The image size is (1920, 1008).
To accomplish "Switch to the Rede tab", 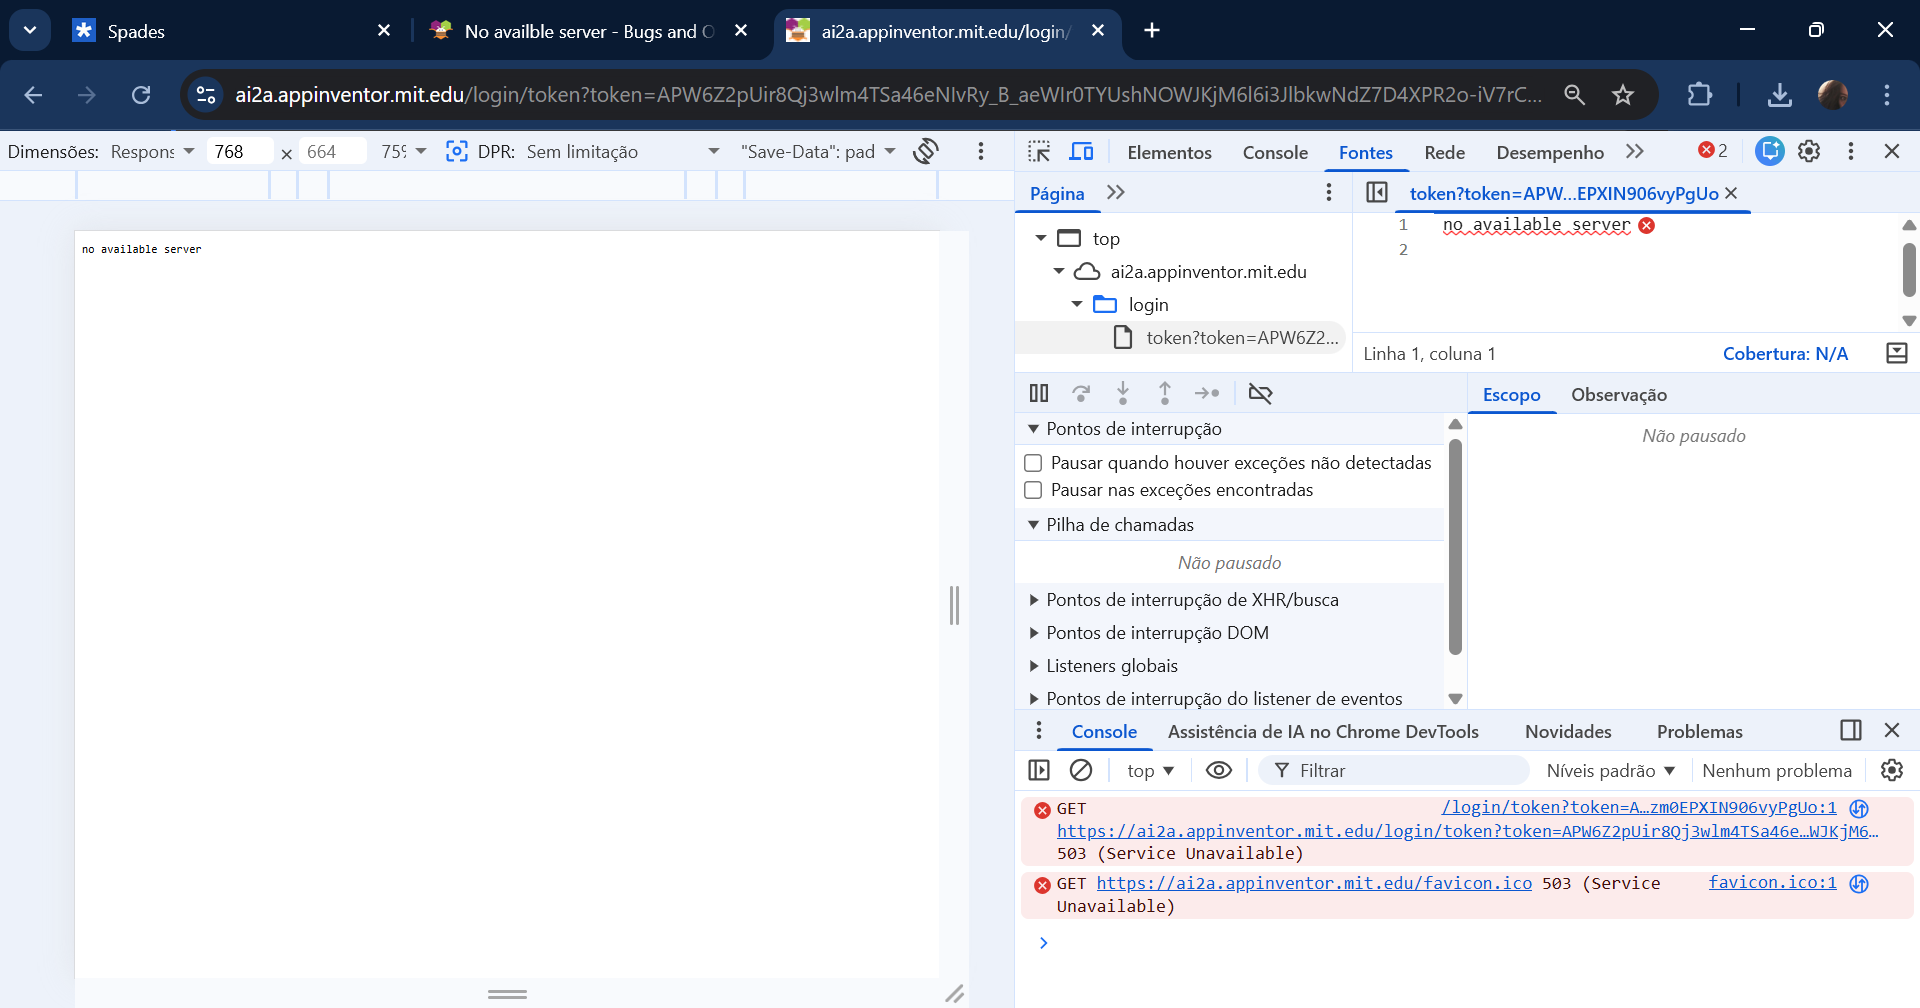I will click(1444, 152).
